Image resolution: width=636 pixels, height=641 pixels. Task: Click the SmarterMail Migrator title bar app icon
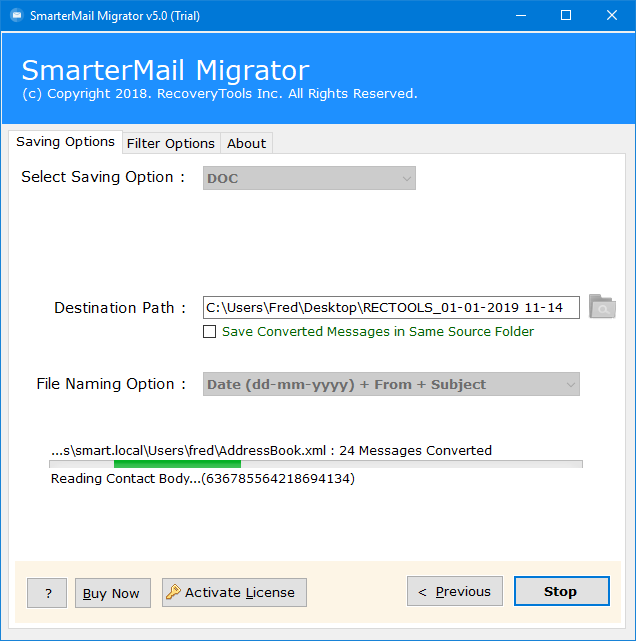[17, 16]
